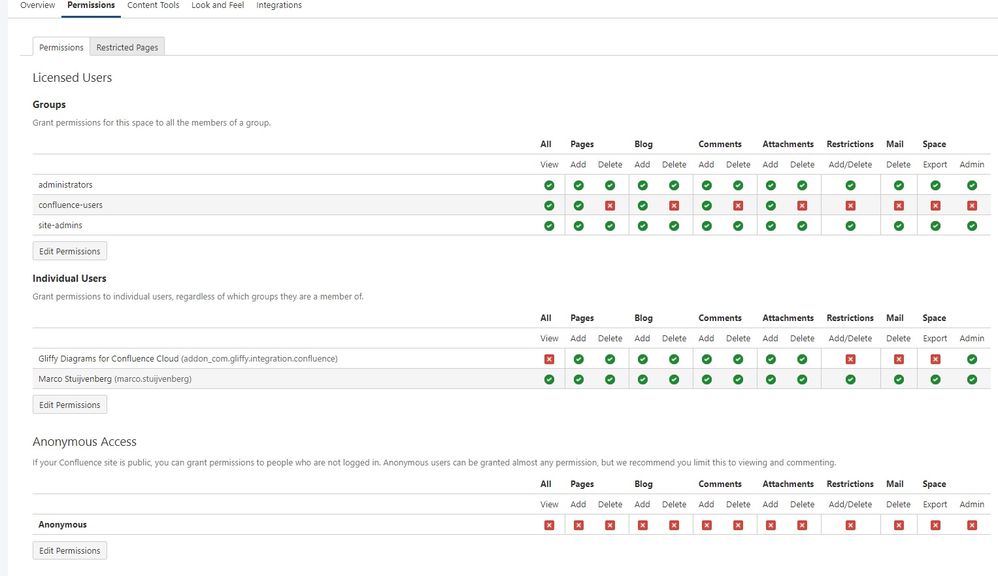The image size is (998, 576).
Task: Click Marco Stuijvenberg Restrictions checkmark
Action: (x=850, y=379)
